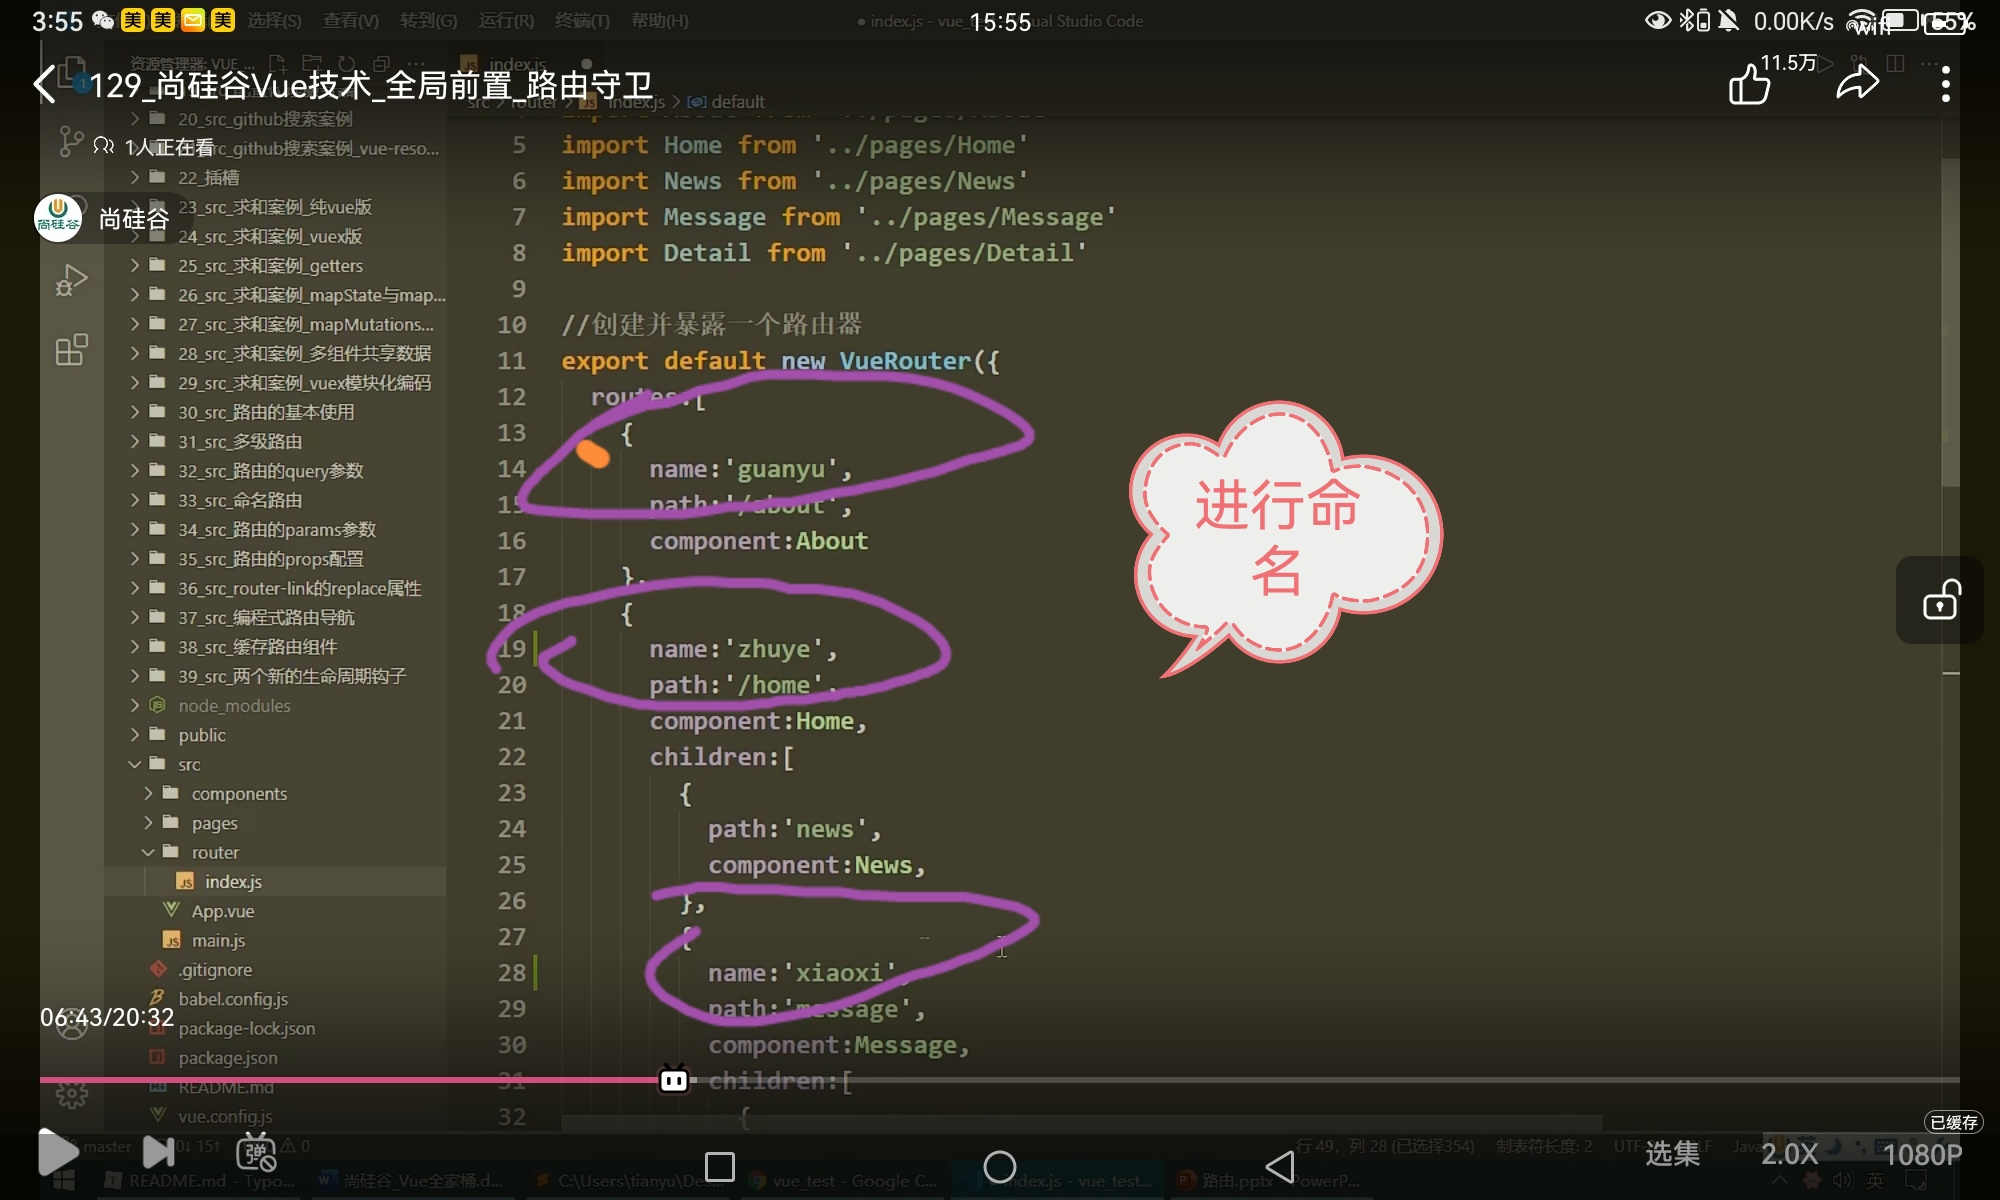
Task: Open the 运行(R) menu
Action: (506, 21)
